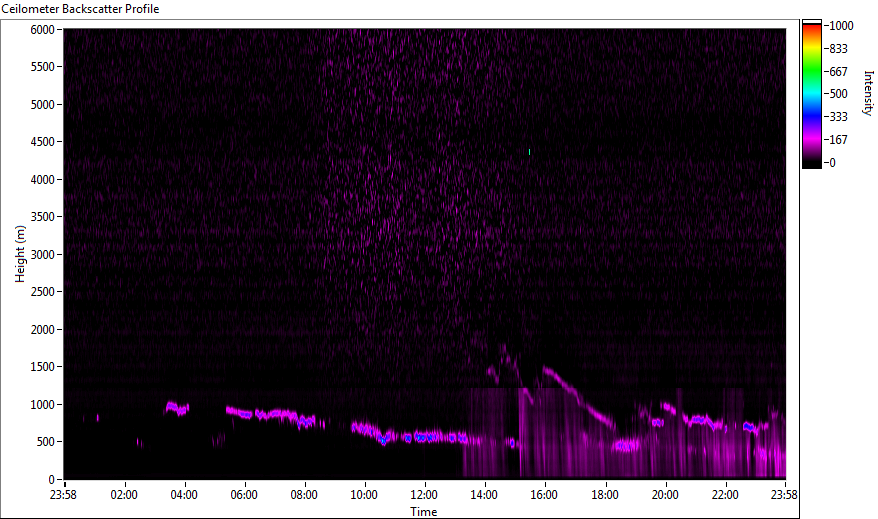Click the descending cloud streak after 16:00

[x=578, y=394]
